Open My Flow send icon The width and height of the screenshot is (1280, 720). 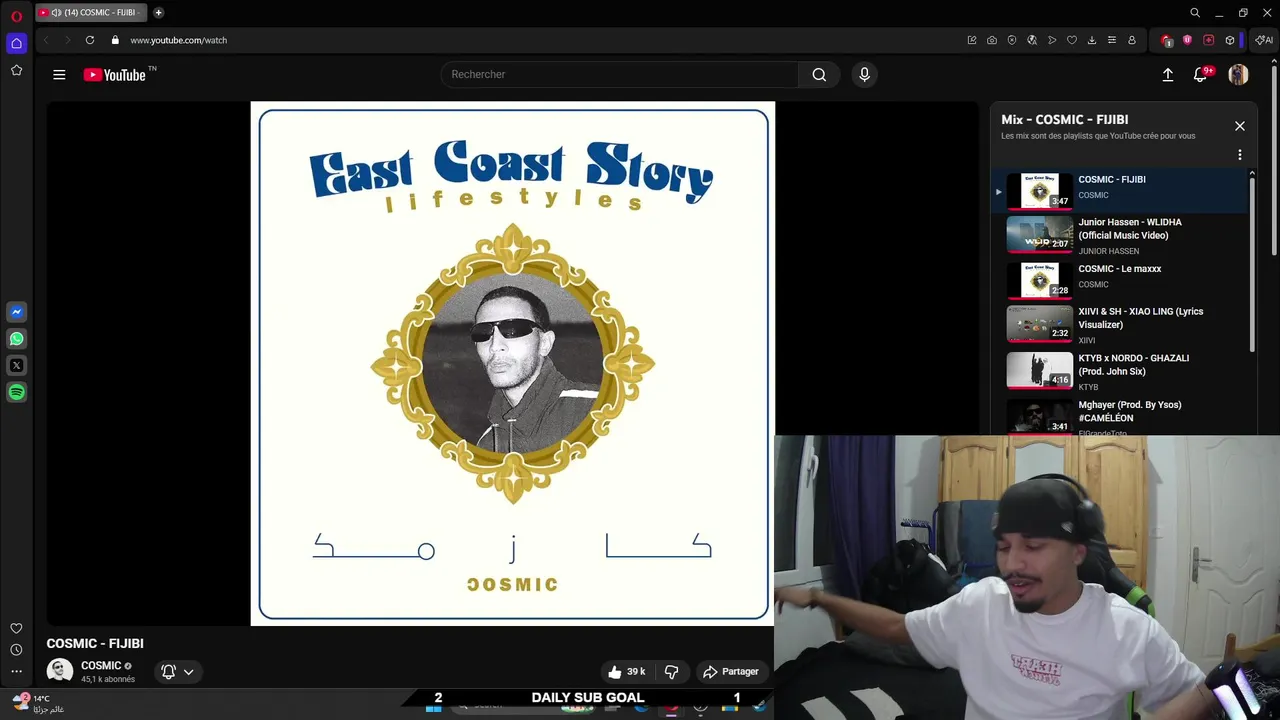pyautogui.click(x=1052, y=40)
